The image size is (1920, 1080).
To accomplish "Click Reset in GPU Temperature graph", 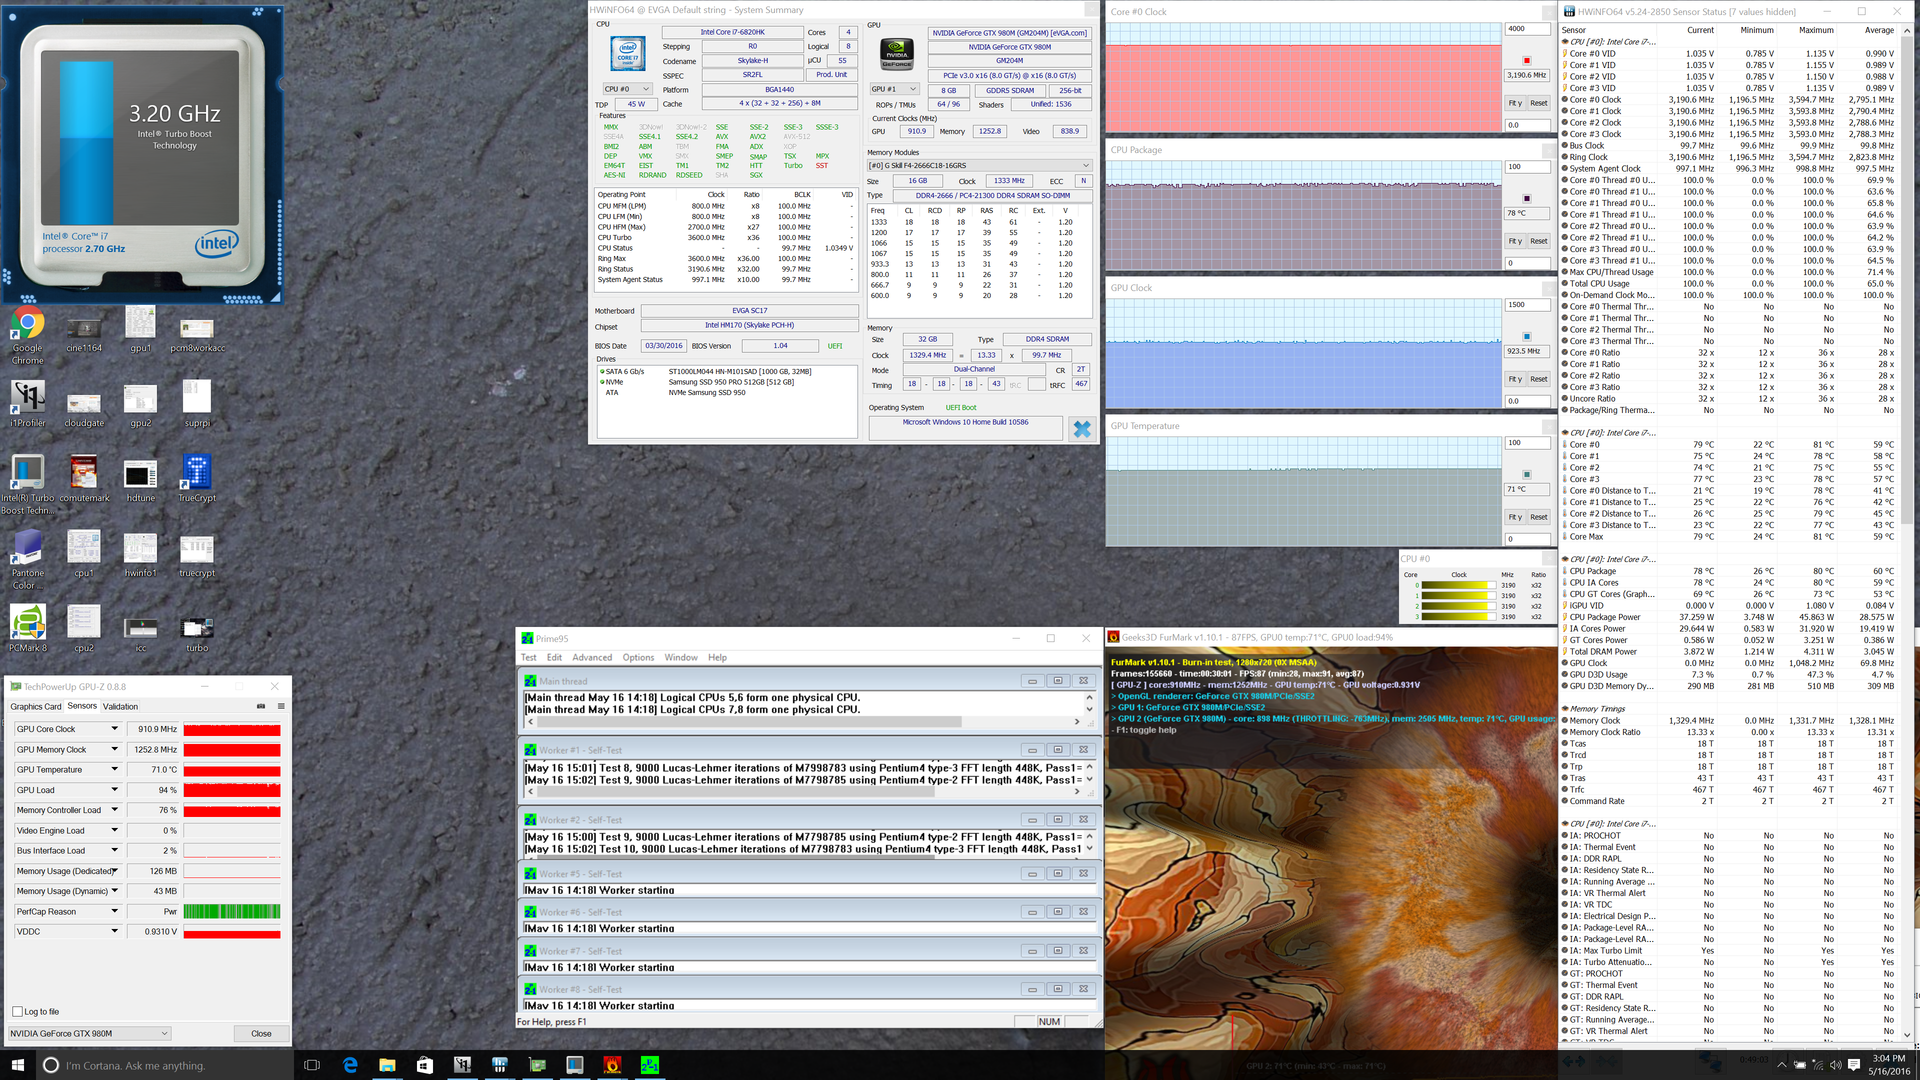I will (x=1539, y=517).
